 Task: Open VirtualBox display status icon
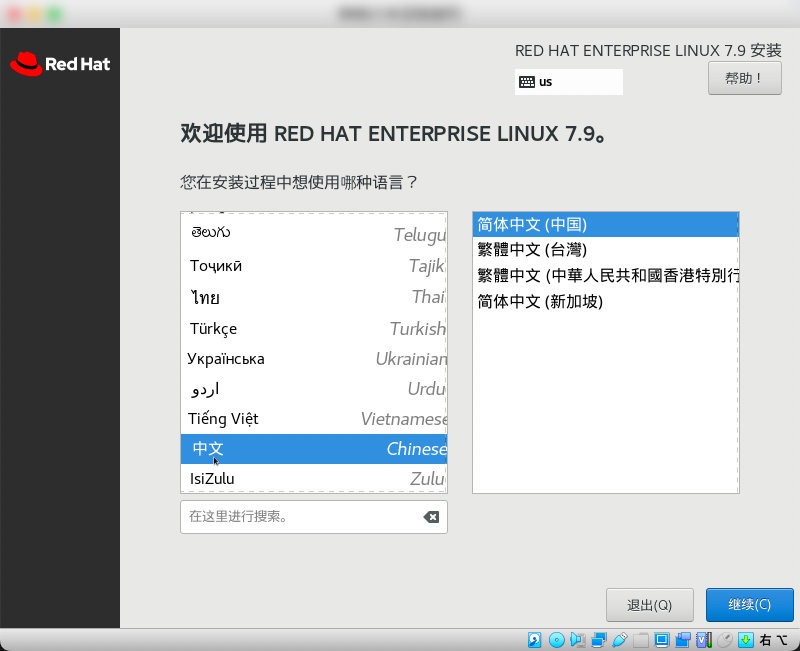[662, 640]
